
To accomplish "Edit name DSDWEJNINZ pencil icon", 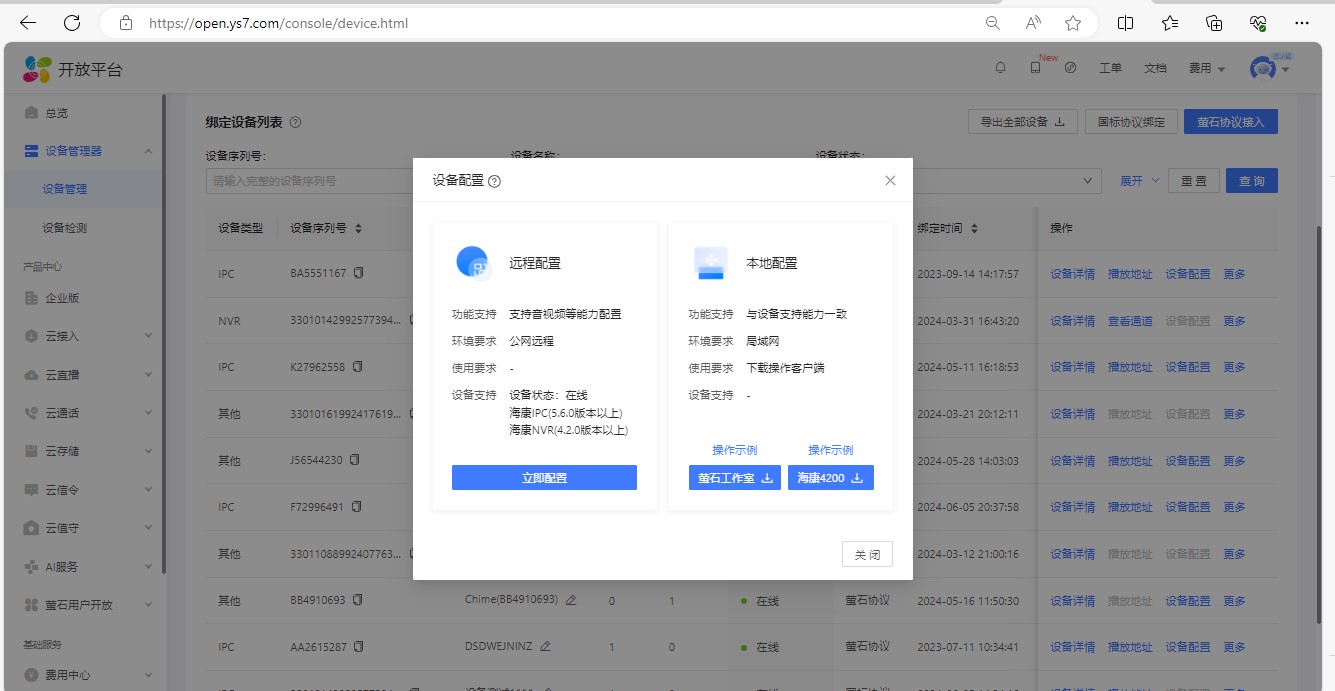I will (x=545, y=647).
